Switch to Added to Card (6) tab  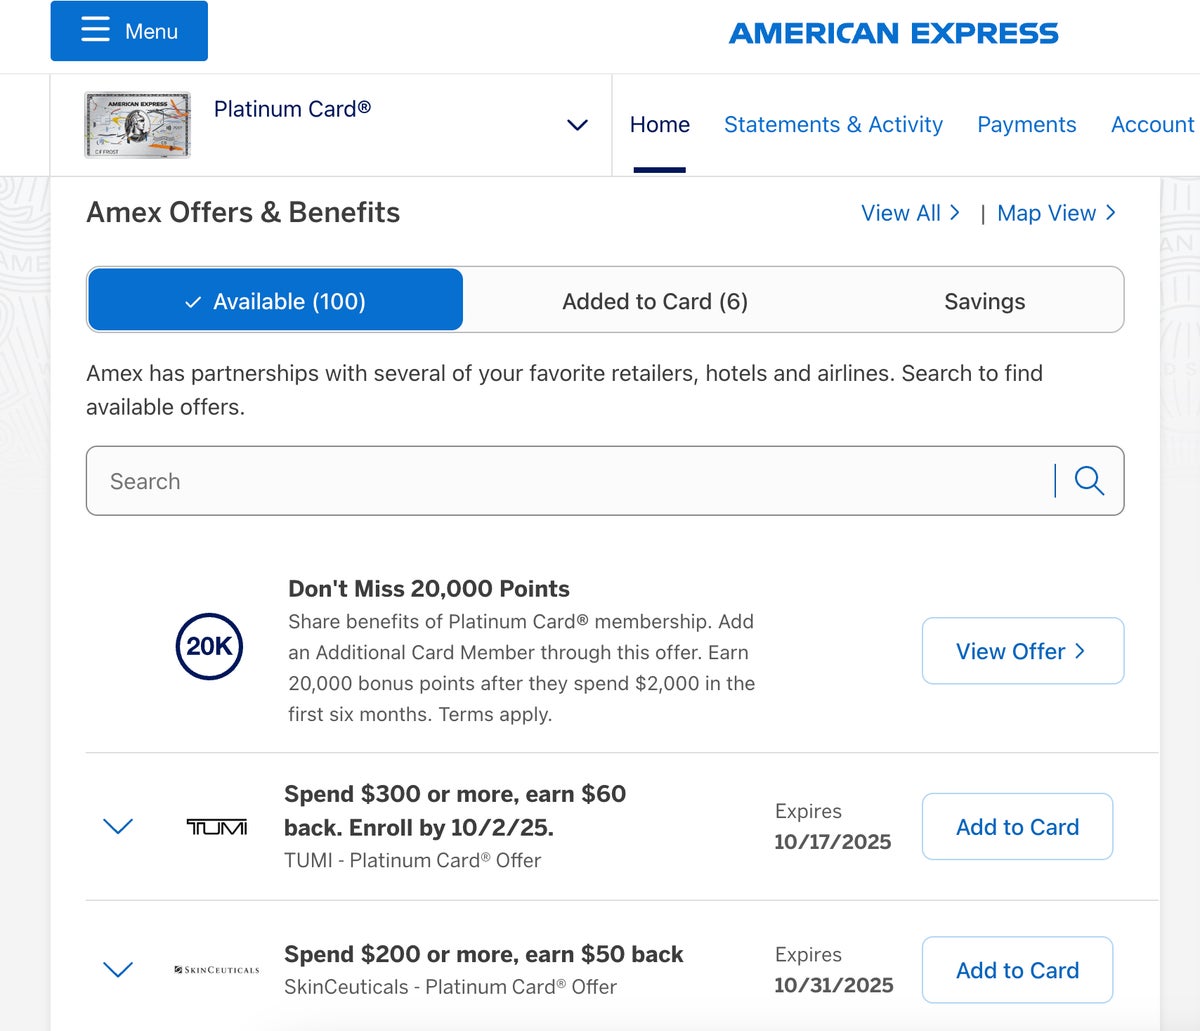[655, 301]
